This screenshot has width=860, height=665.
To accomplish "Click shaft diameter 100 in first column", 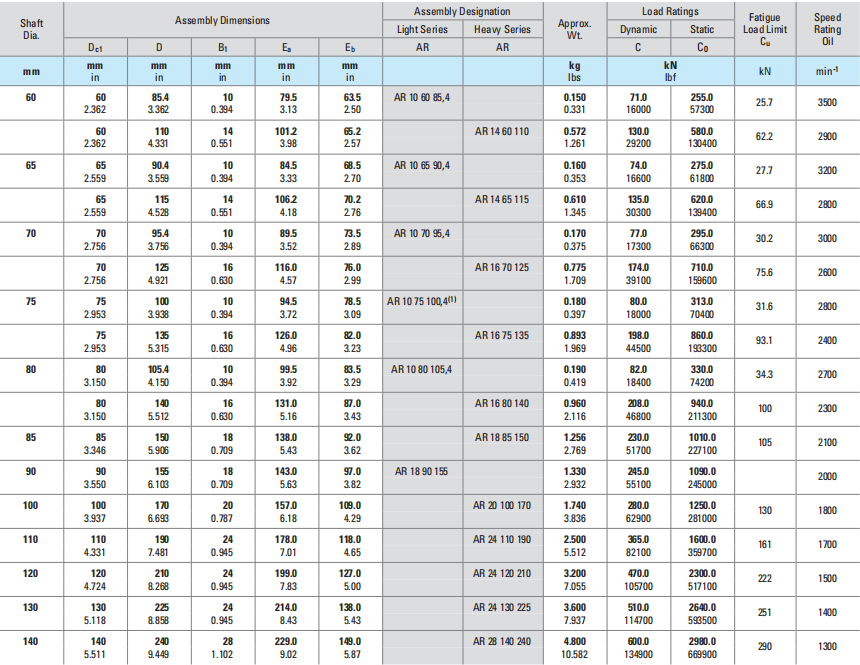I will [31, 505].
